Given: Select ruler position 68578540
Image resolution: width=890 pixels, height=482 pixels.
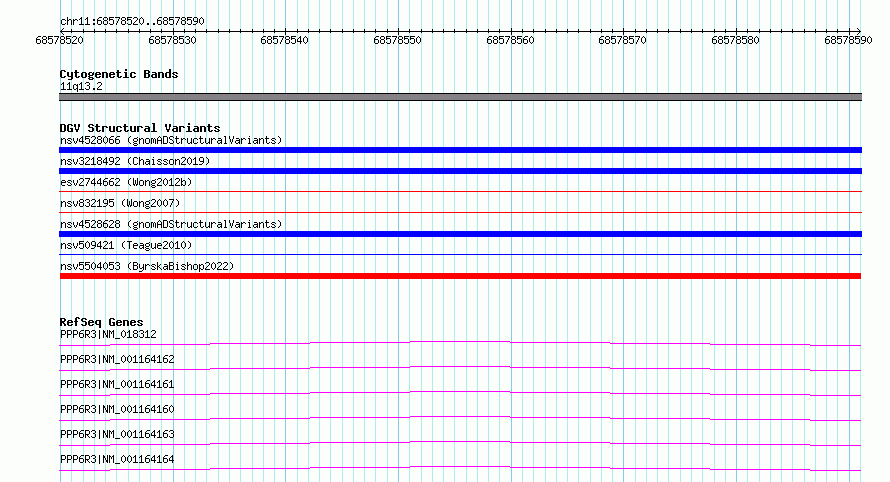Looking at the screenshot, I should tap(284, 40).
